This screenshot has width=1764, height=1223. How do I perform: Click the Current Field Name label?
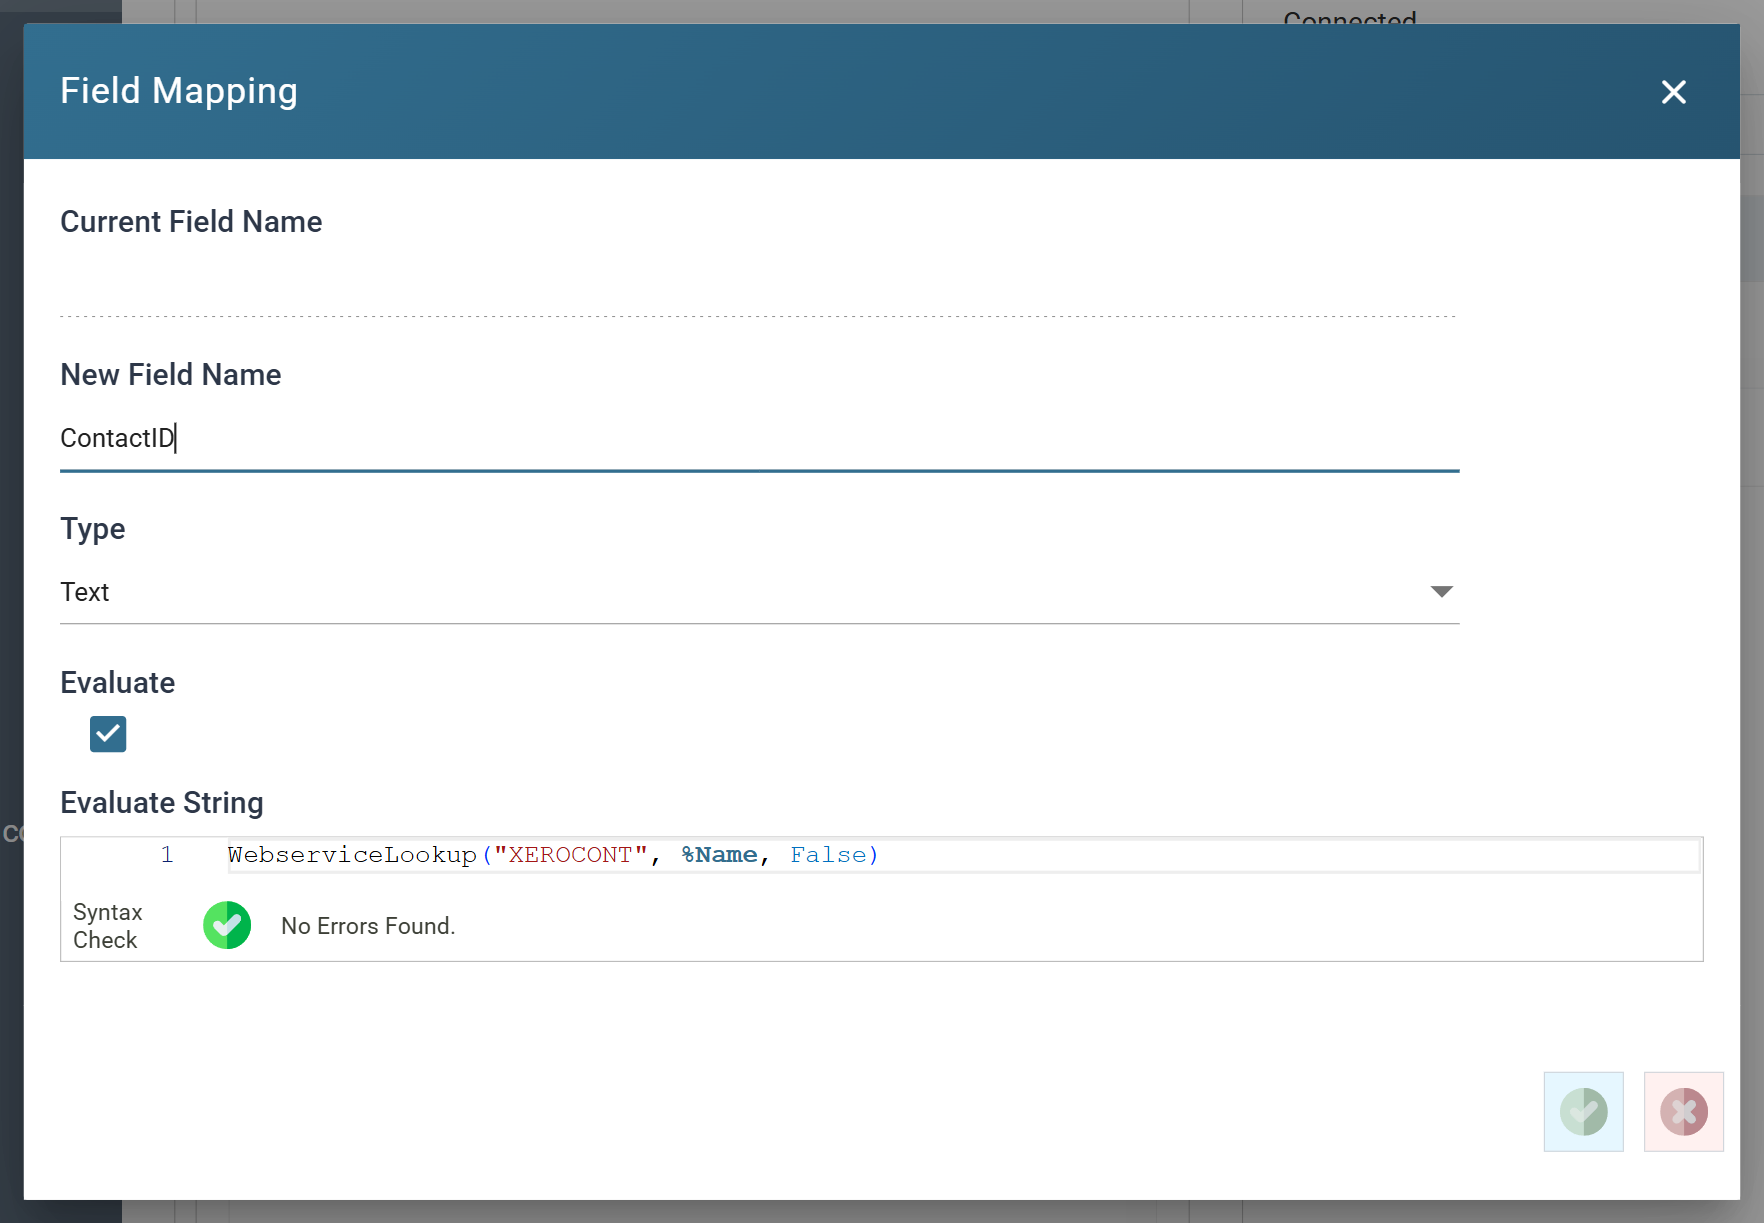point(191,222)
